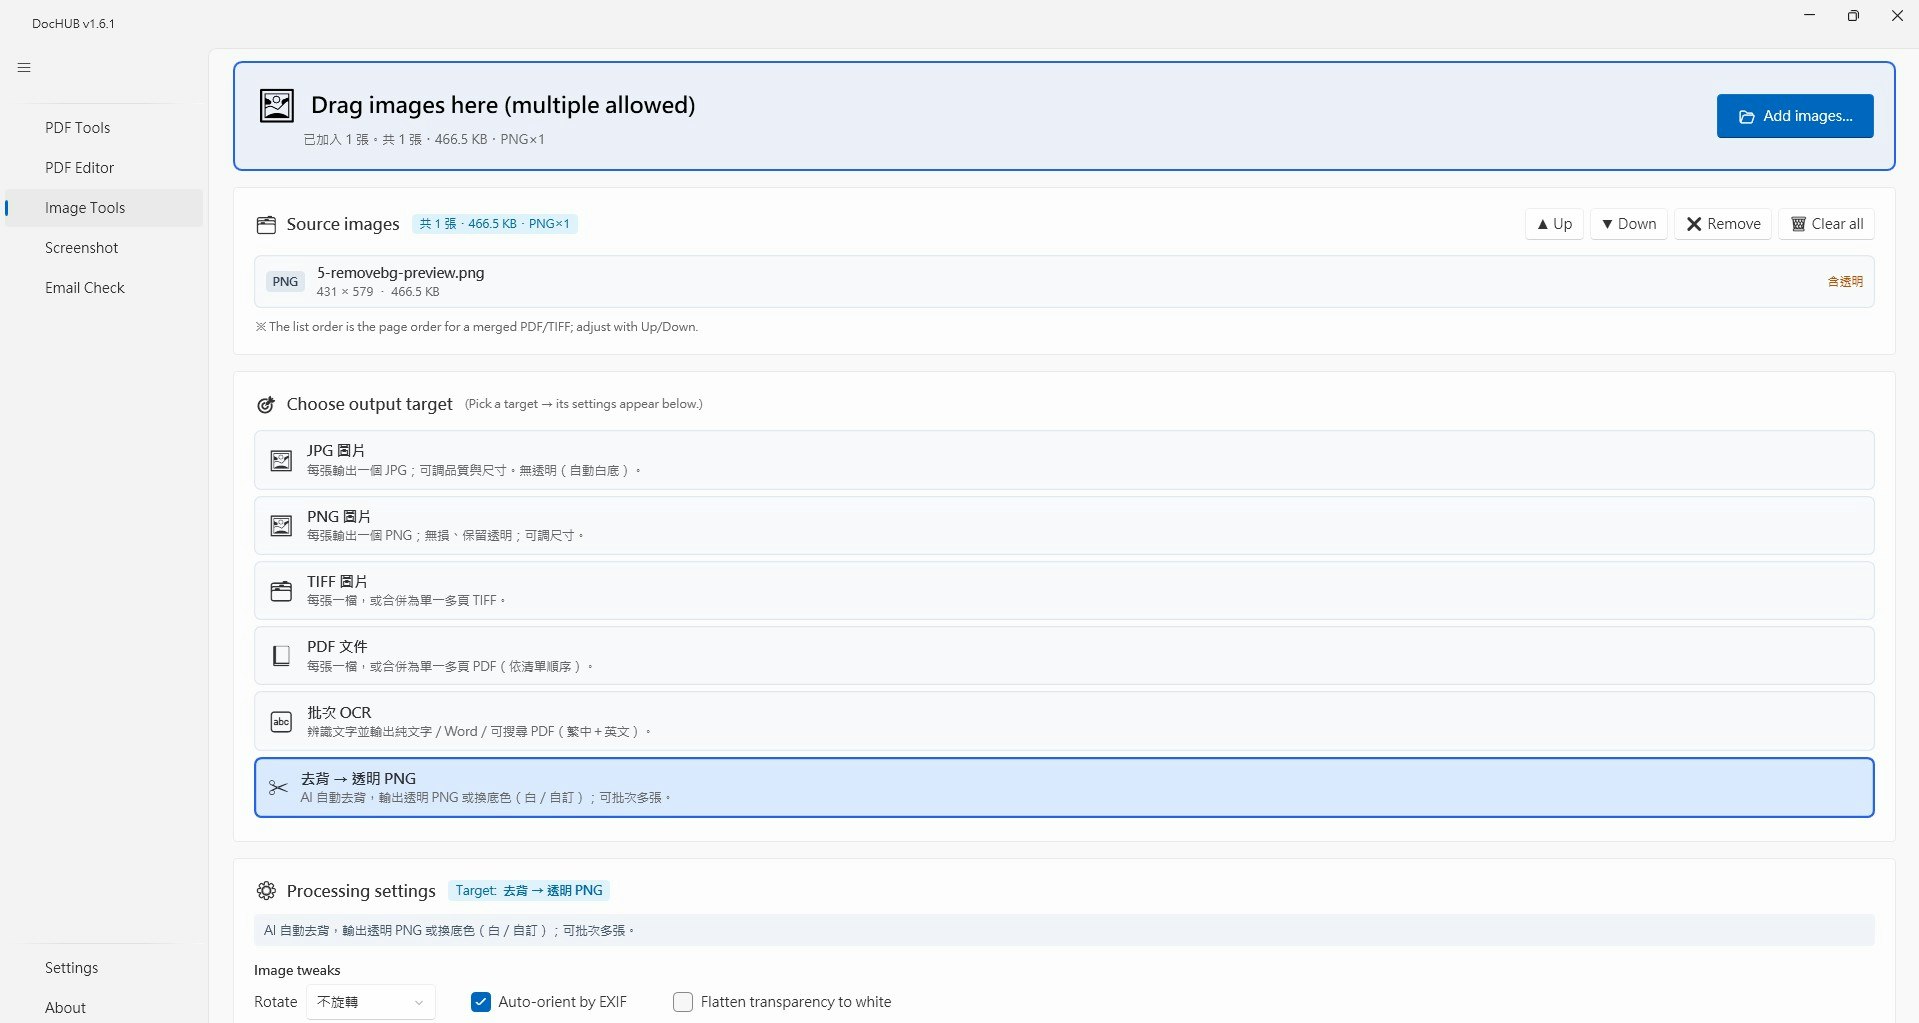Toggle the hamburger navigation menu
Screen dimensions: 1919x1023
24,68
